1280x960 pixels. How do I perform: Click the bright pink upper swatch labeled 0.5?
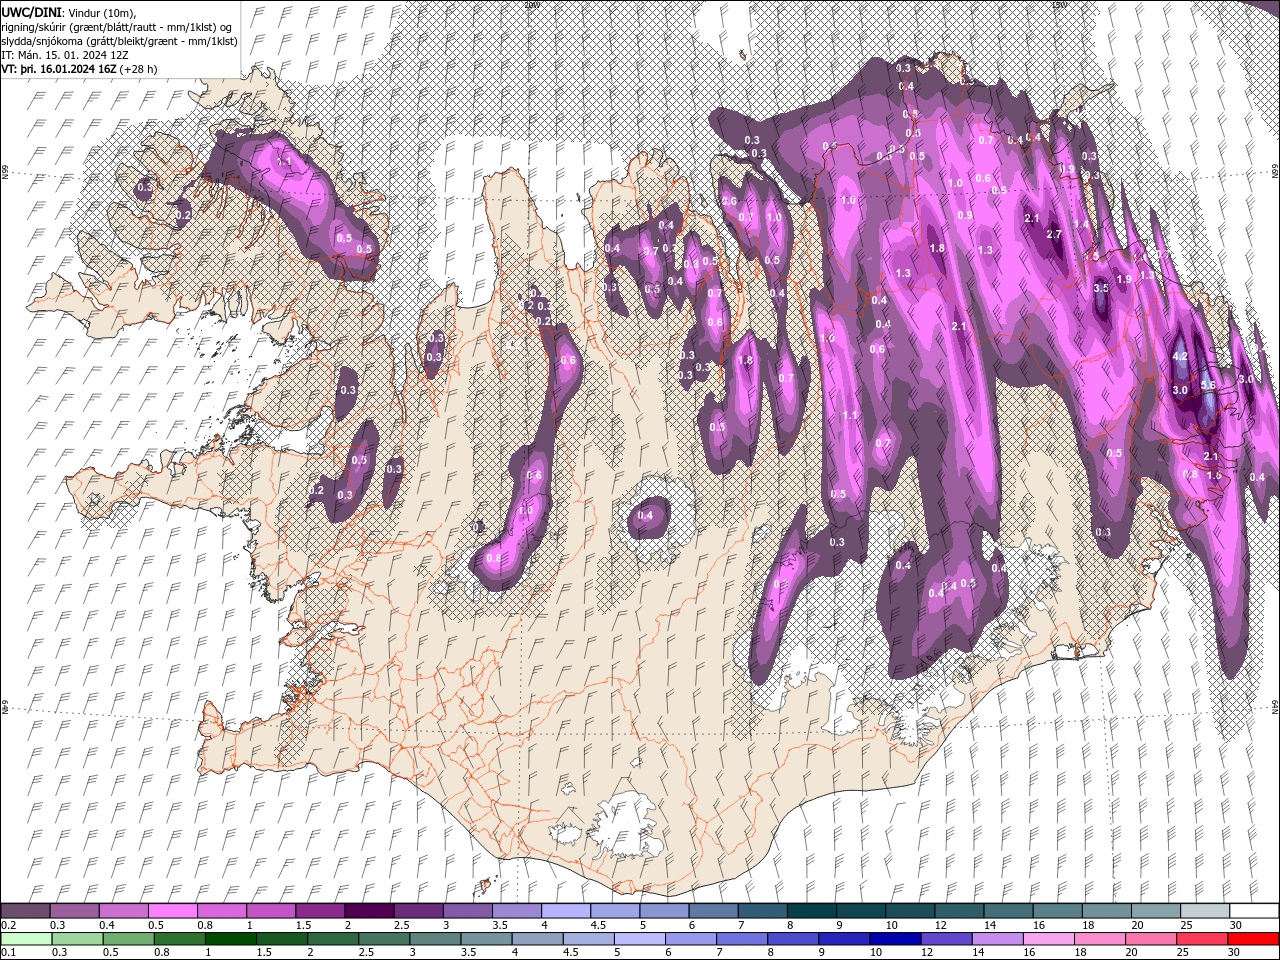(x=173, y=911)
